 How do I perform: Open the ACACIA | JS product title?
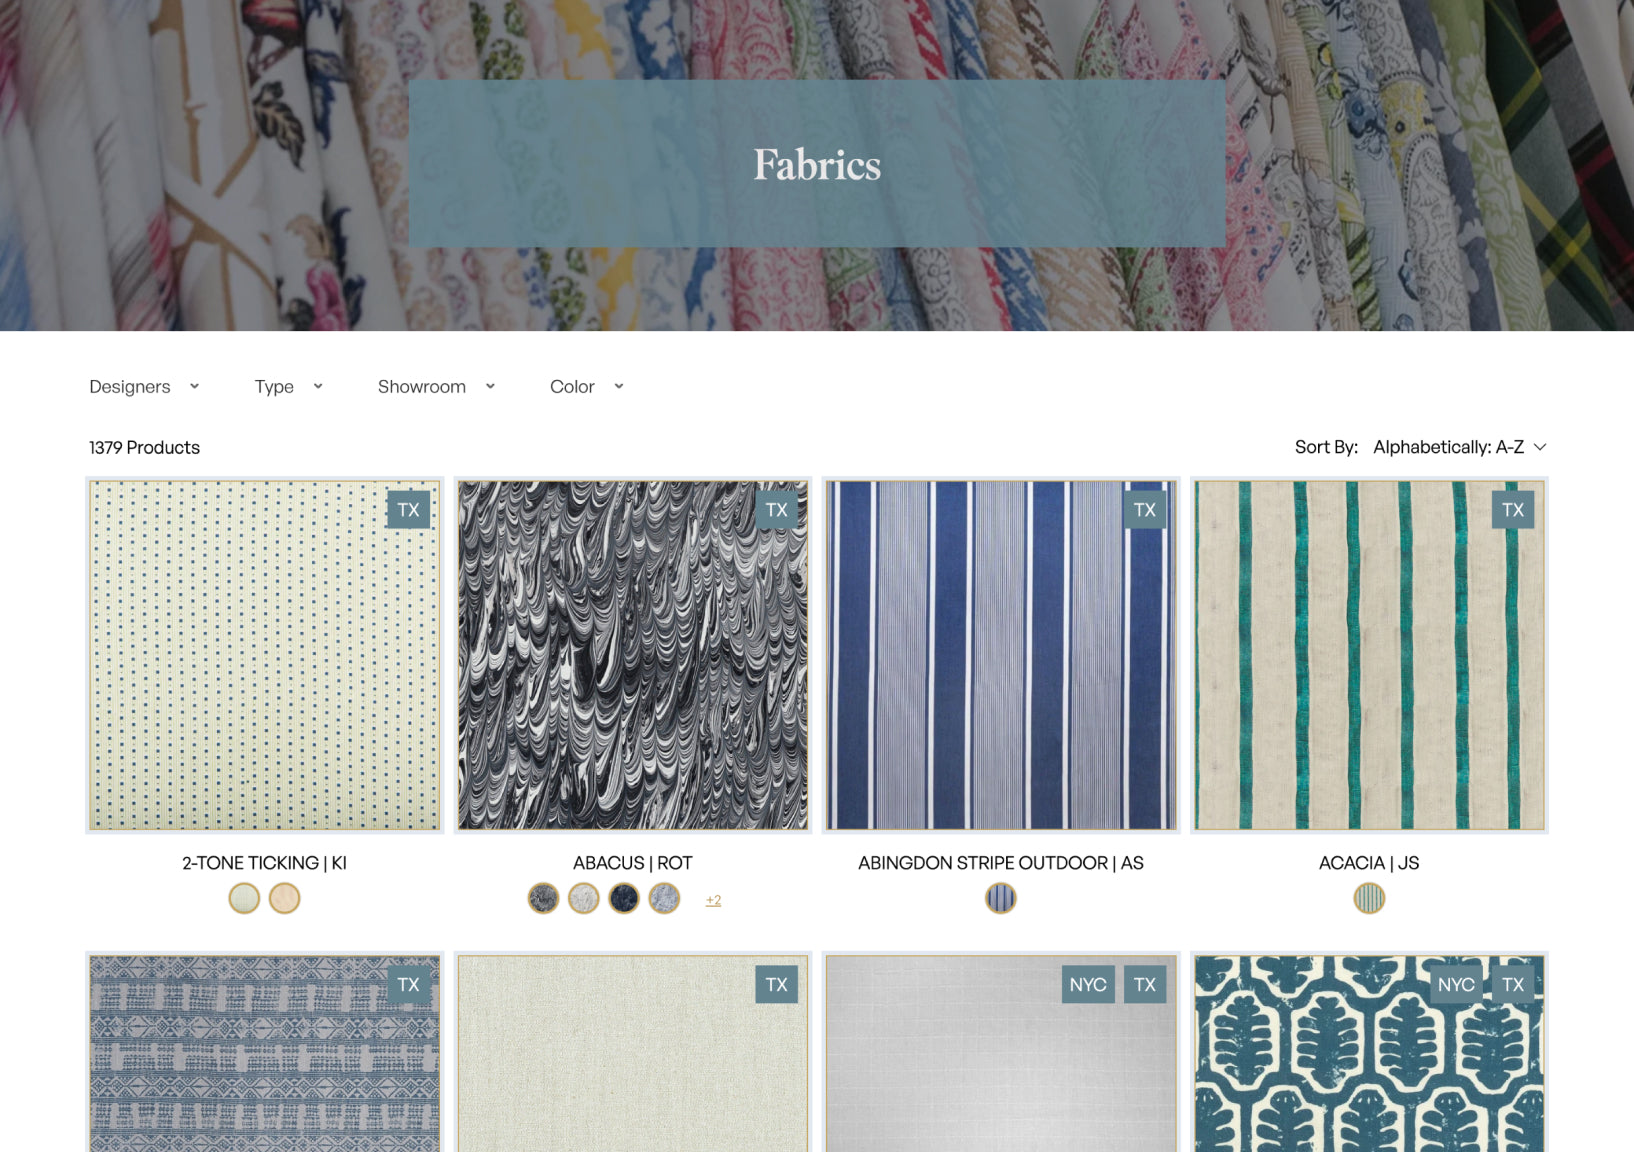tap(1368, 863)
